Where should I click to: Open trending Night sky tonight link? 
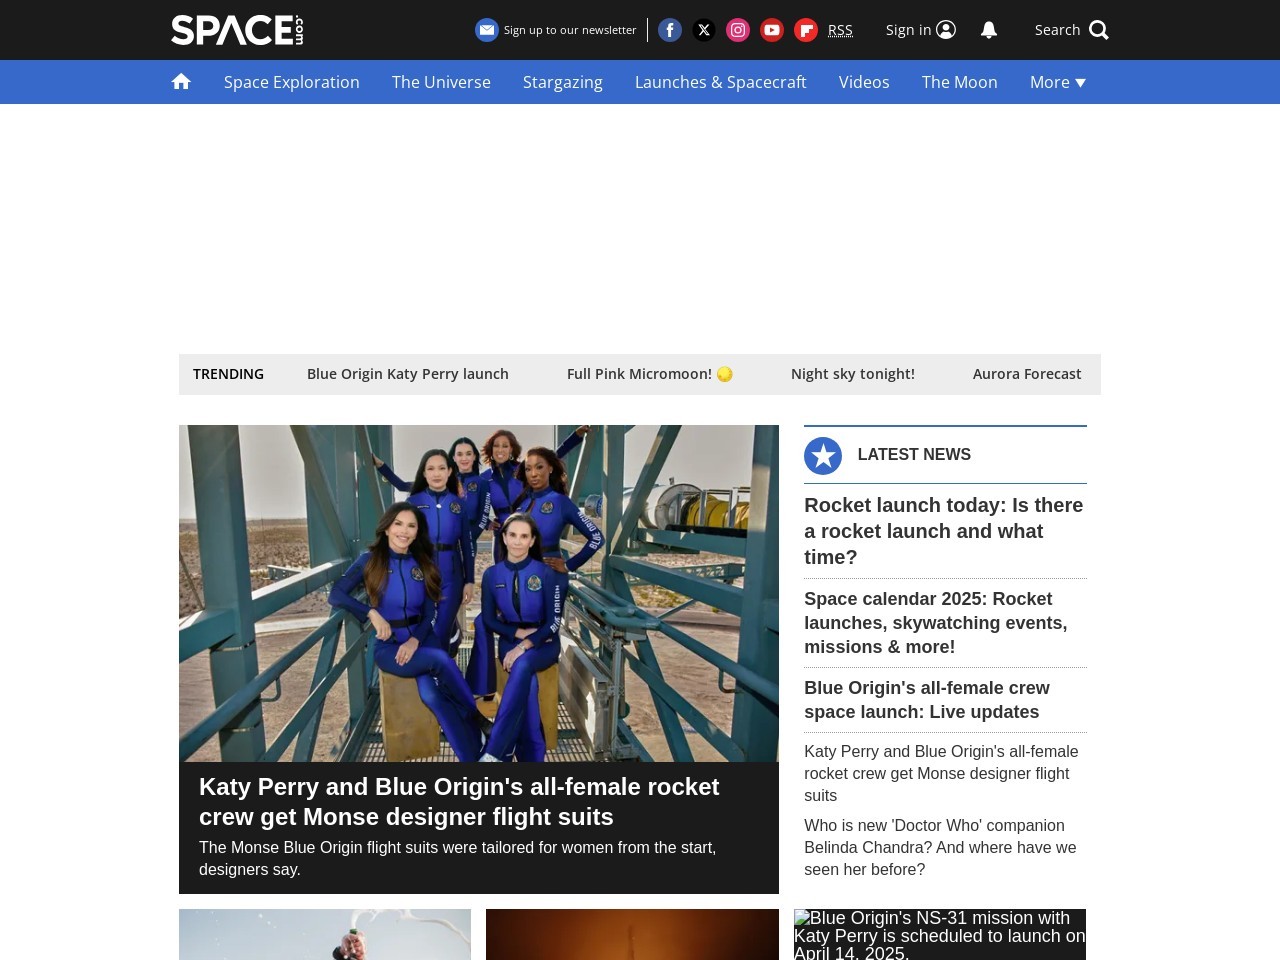(853, 374)
